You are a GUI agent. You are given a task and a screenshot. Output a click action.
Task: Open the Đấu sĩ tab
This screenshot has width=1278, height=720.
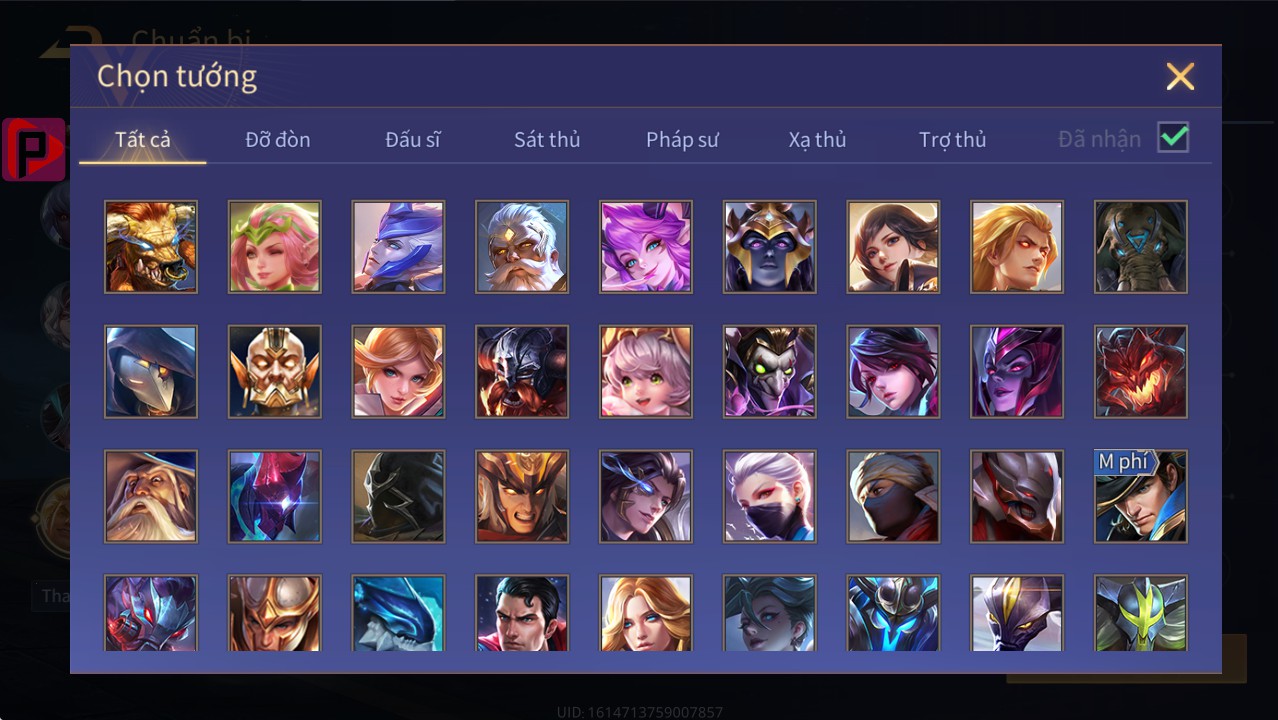[413, 140]
